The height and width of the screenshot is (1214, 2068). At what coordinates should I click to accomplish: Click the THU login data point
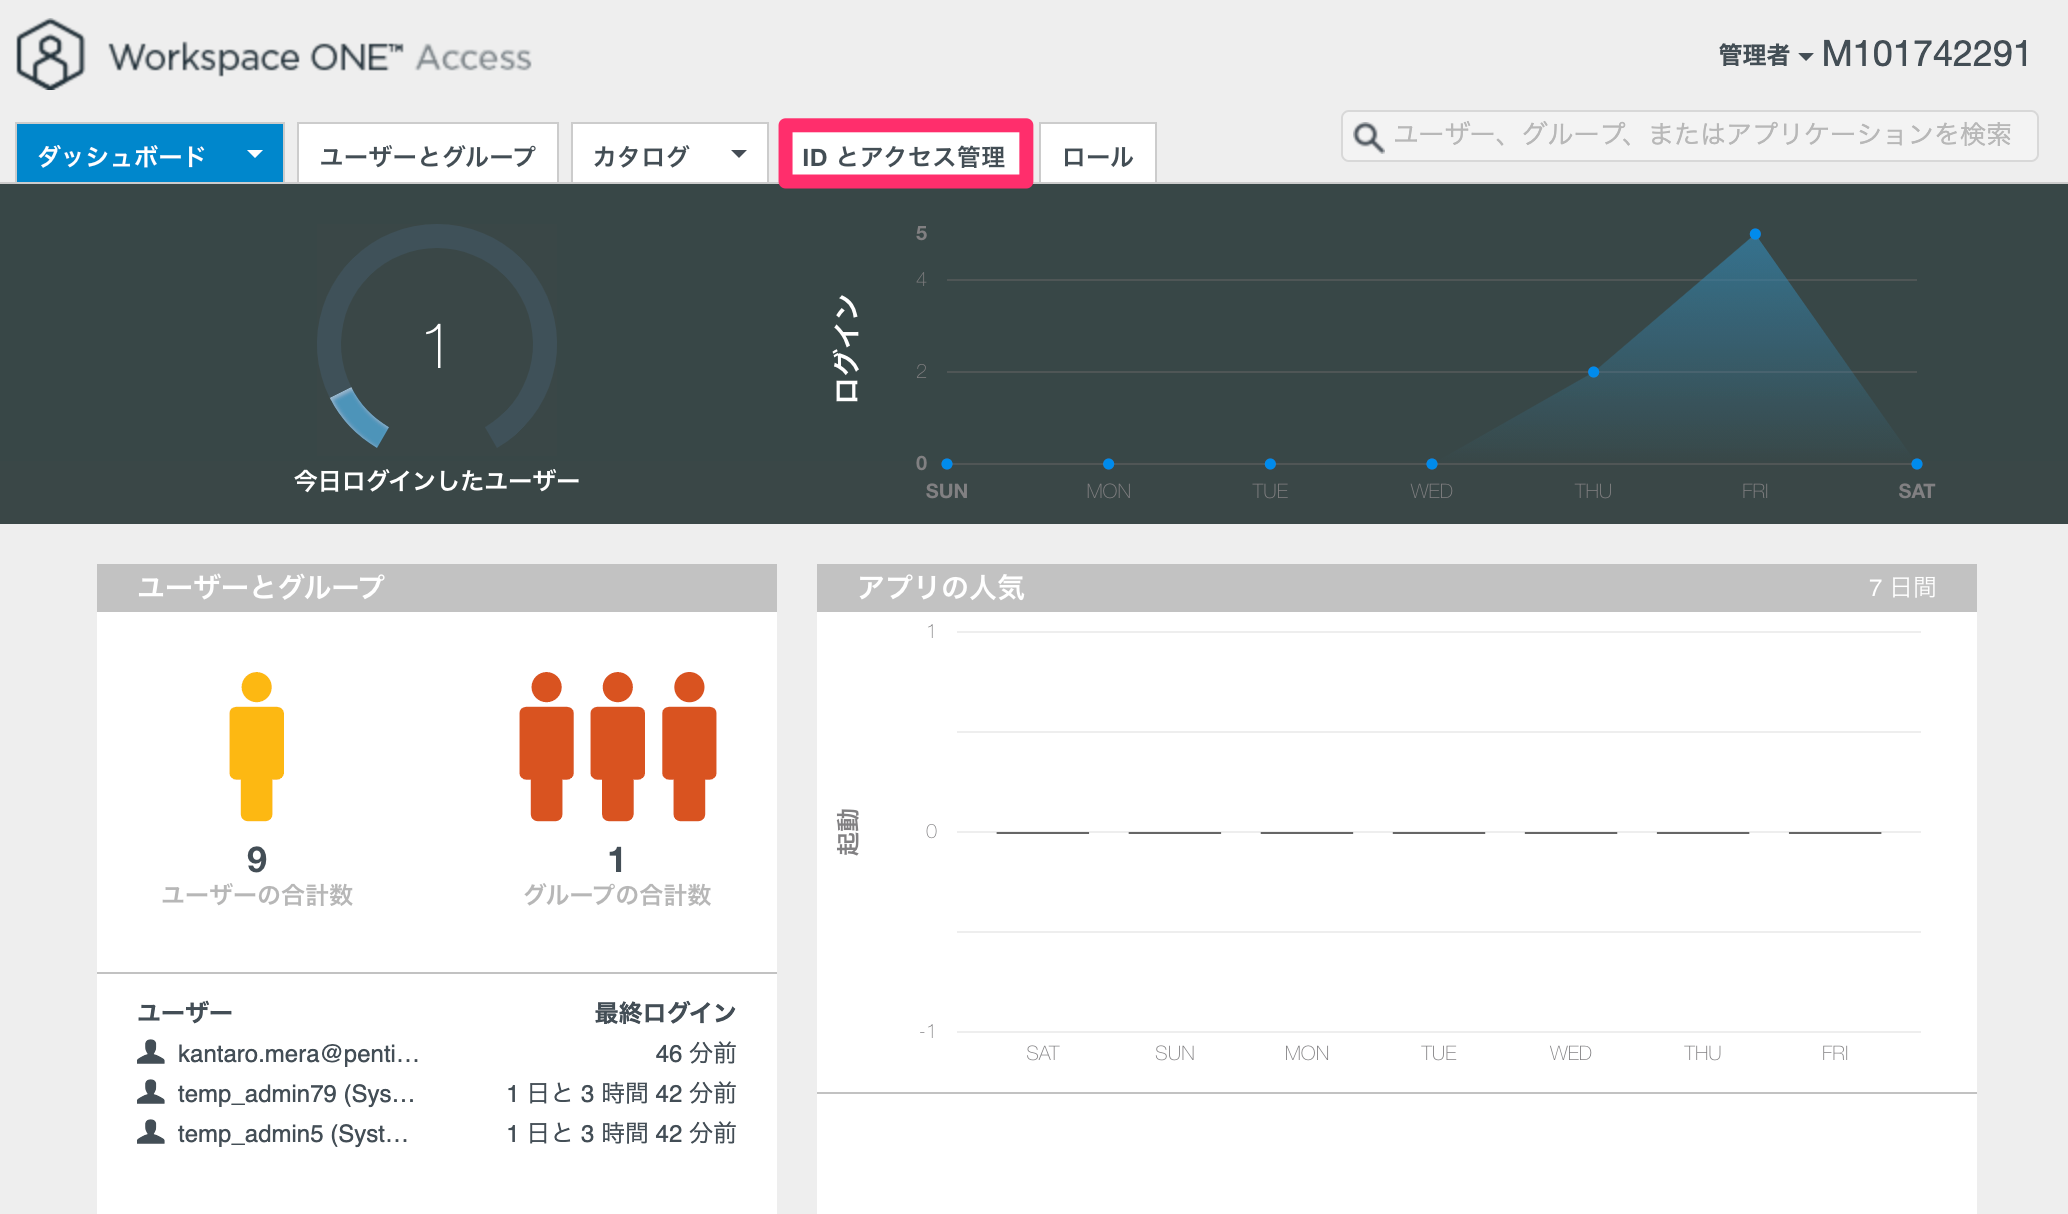(x=1594, y=372)
